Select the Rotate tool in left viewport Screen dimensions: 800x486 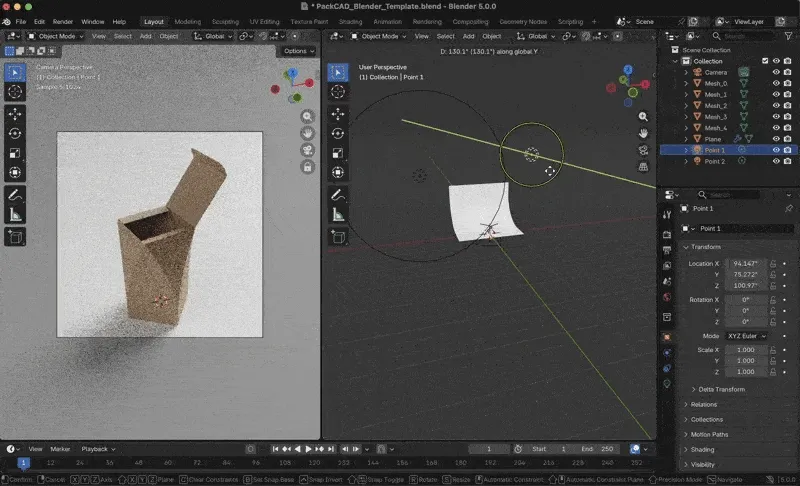[15, 133]
